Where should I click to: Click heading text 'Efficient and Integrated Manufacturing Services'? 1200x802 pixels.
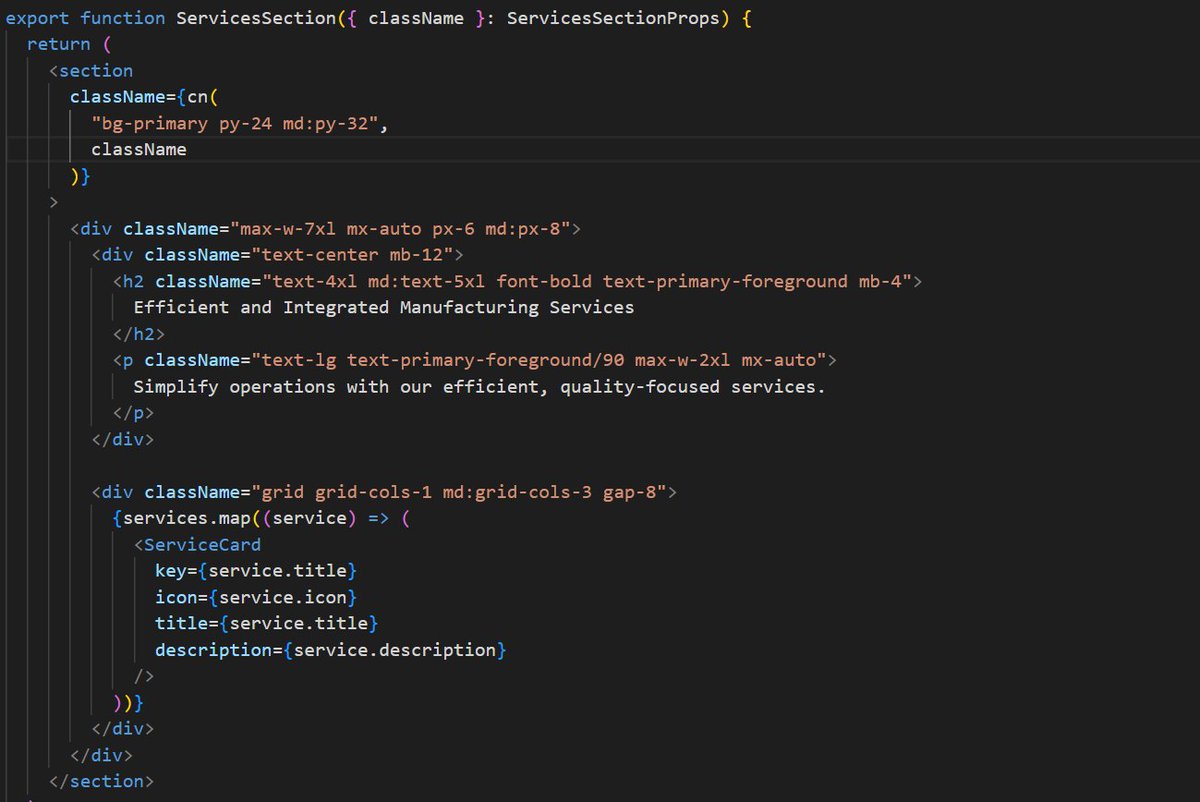pyautogui.click(x=384, y=308)
